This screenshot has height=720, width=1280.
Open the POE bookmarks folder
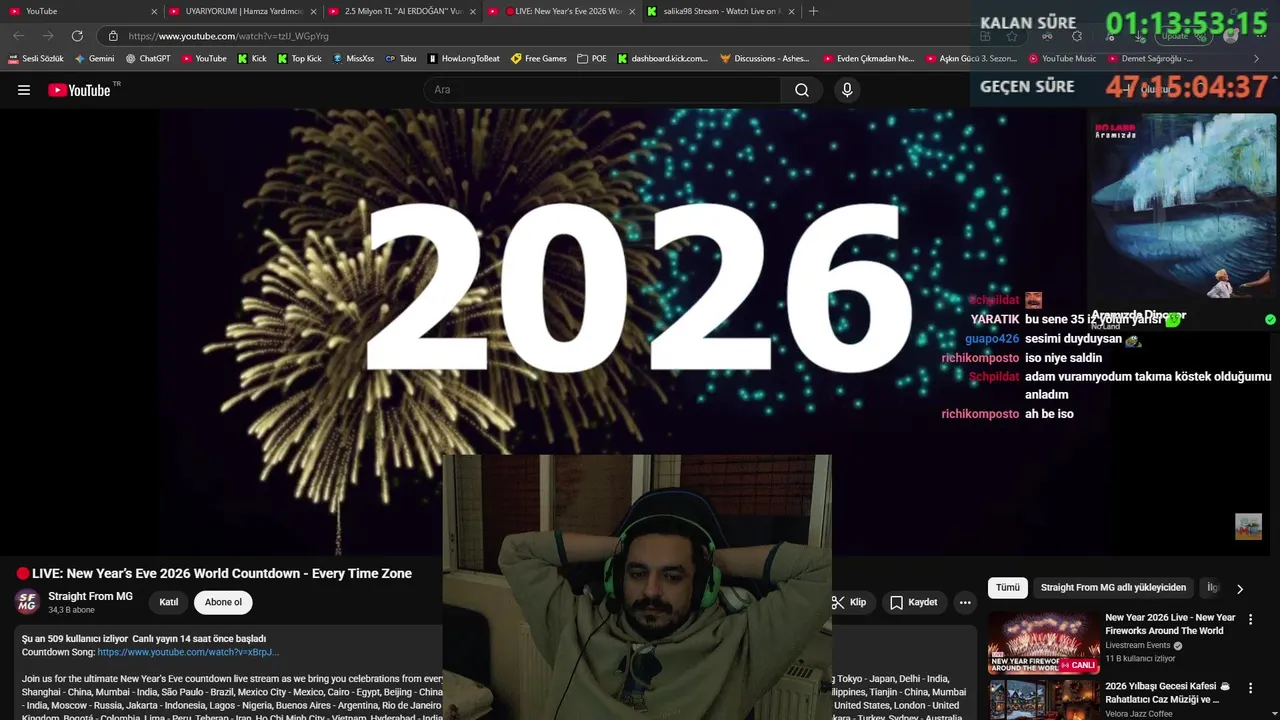tap(592, 59)
